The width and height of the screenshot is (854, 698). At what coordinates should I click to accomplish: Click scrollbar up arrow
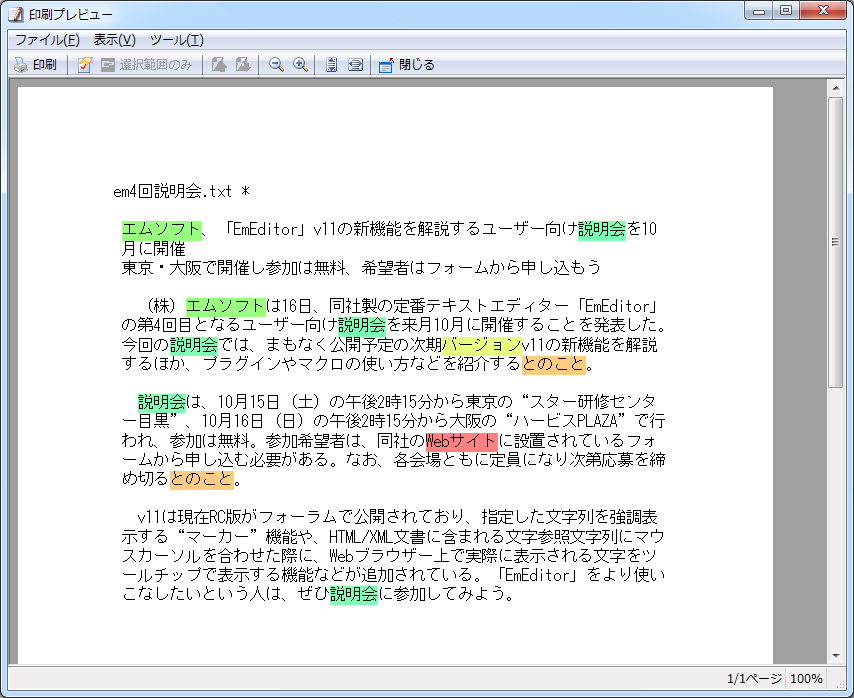pos(836,87)
